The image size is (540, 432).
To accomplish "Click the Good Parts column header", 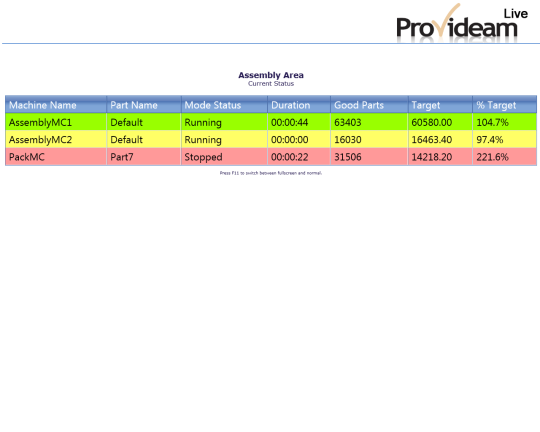I will point(369,105).
